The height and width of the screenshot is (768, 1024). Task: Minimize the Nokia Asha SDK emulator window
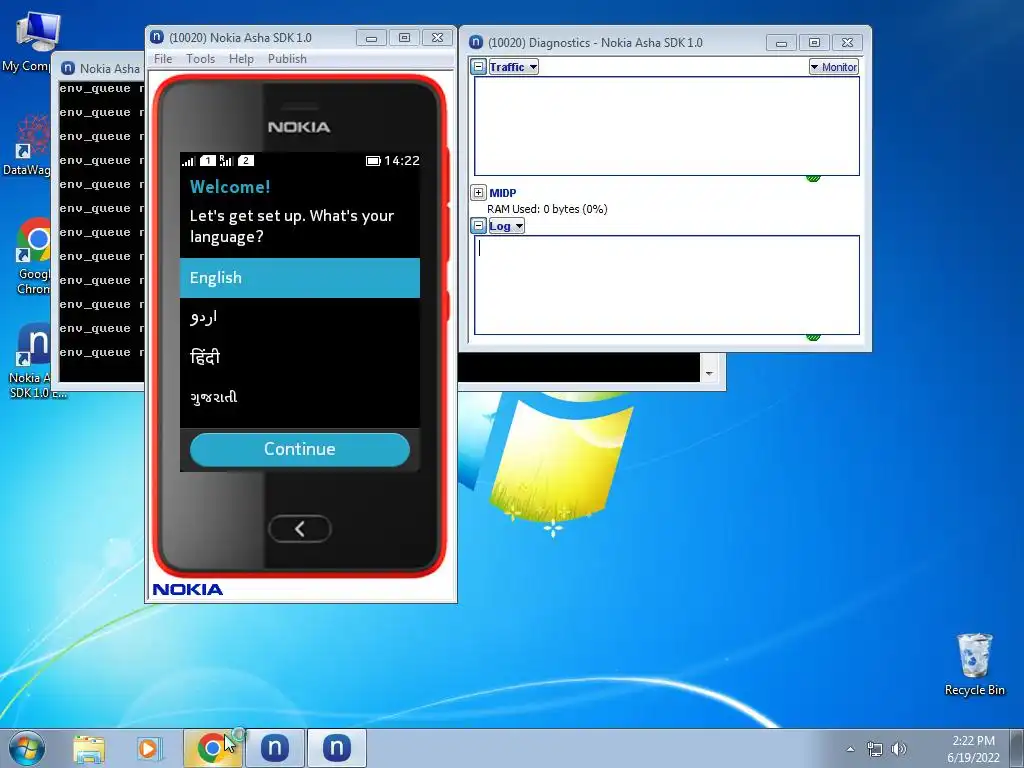[x=372, y=38]
